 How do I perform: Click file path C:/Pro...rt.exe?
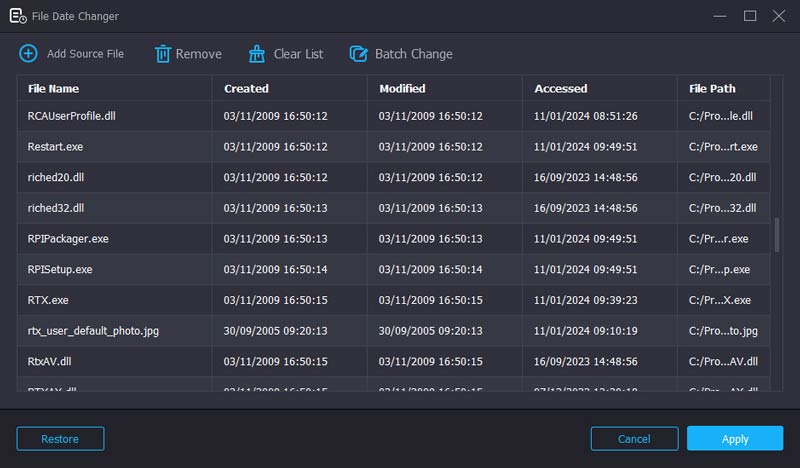click(x=723, y=147)
